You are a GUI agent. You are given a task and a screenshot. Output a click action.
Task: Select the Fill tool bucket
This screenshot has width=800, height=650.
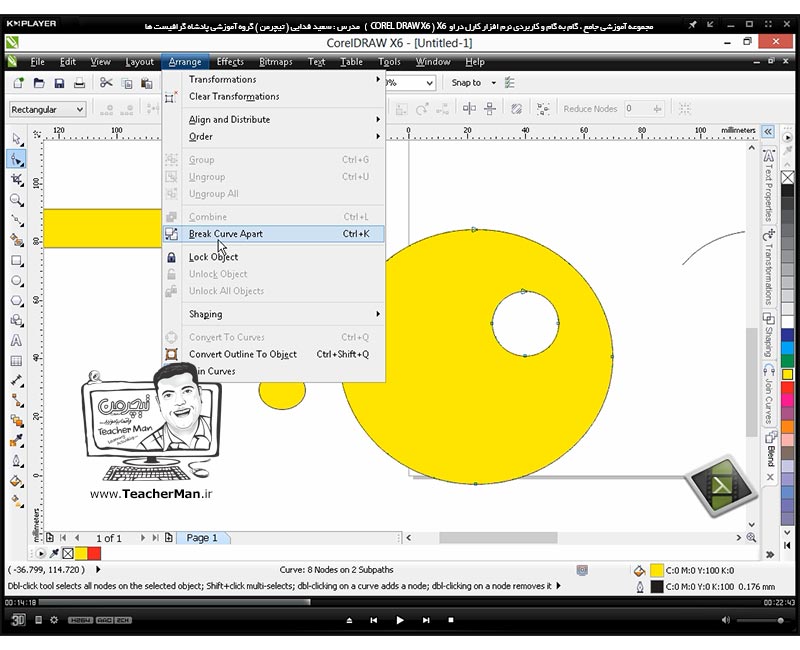(x=16, y=481)
